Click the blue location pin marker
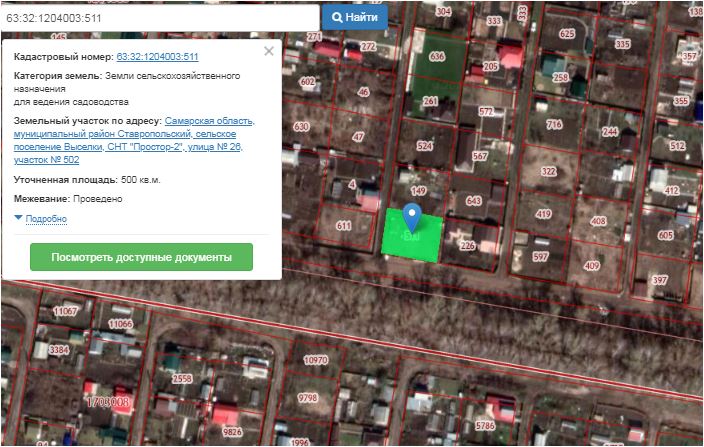Image resolution: width=704 pixels, height=447 pixels. click(412, 217)
